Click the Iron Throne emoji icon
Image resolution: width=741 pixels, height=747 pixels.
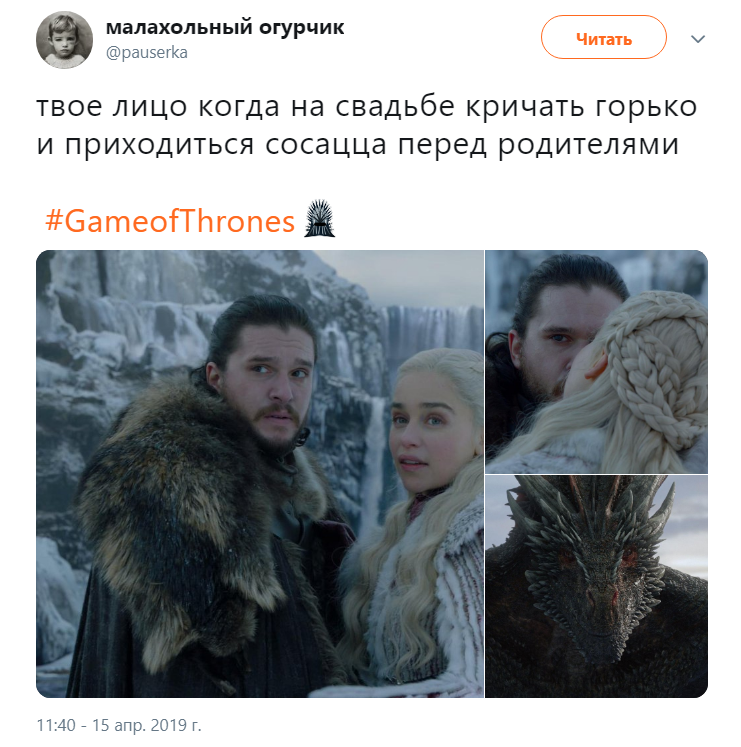[319, 219]
